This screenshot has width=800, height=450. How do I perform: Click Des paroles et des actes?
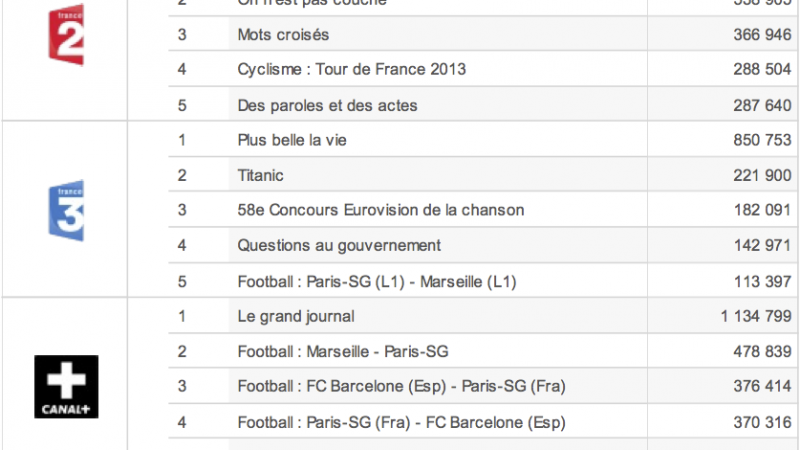point(328,105)
